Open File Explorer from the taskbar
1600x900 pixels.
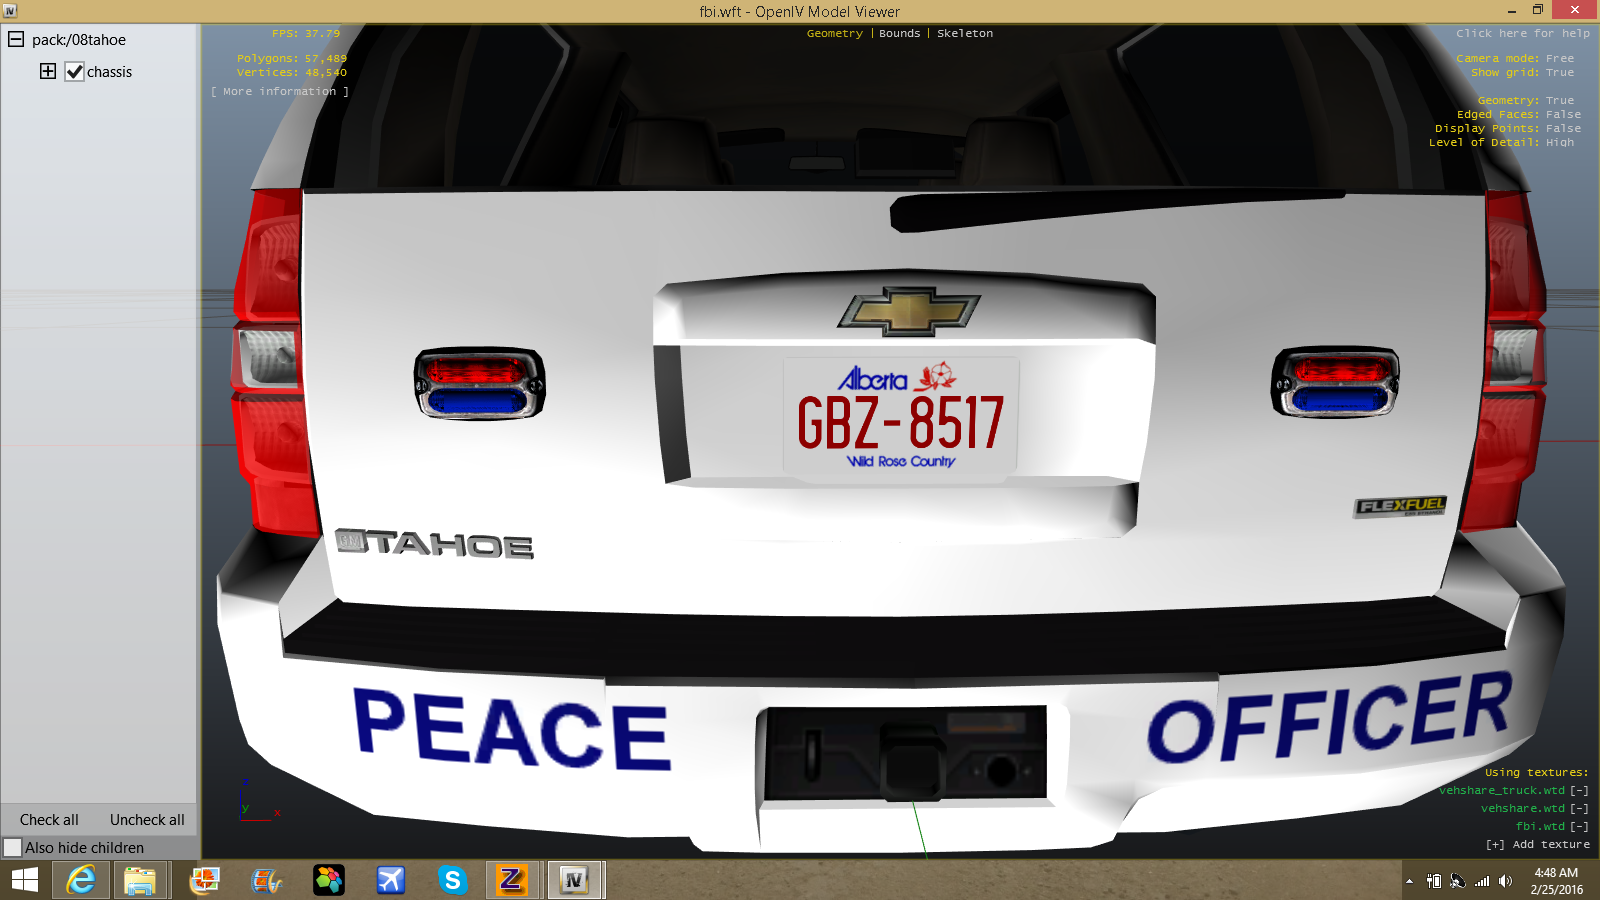pos(140,880)
